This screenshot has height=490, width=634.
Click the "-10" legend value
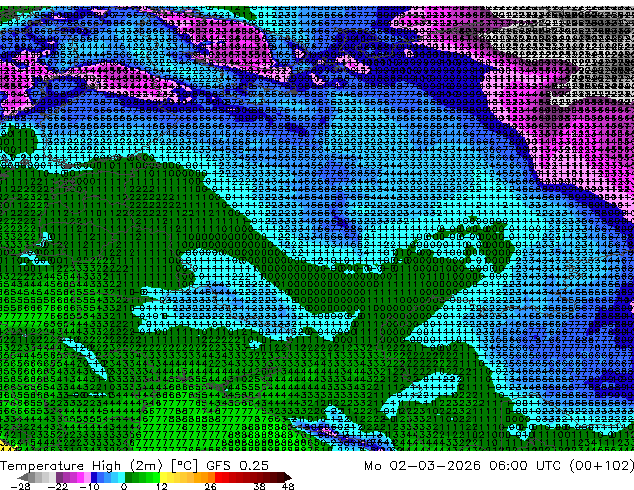pos(89,486)
